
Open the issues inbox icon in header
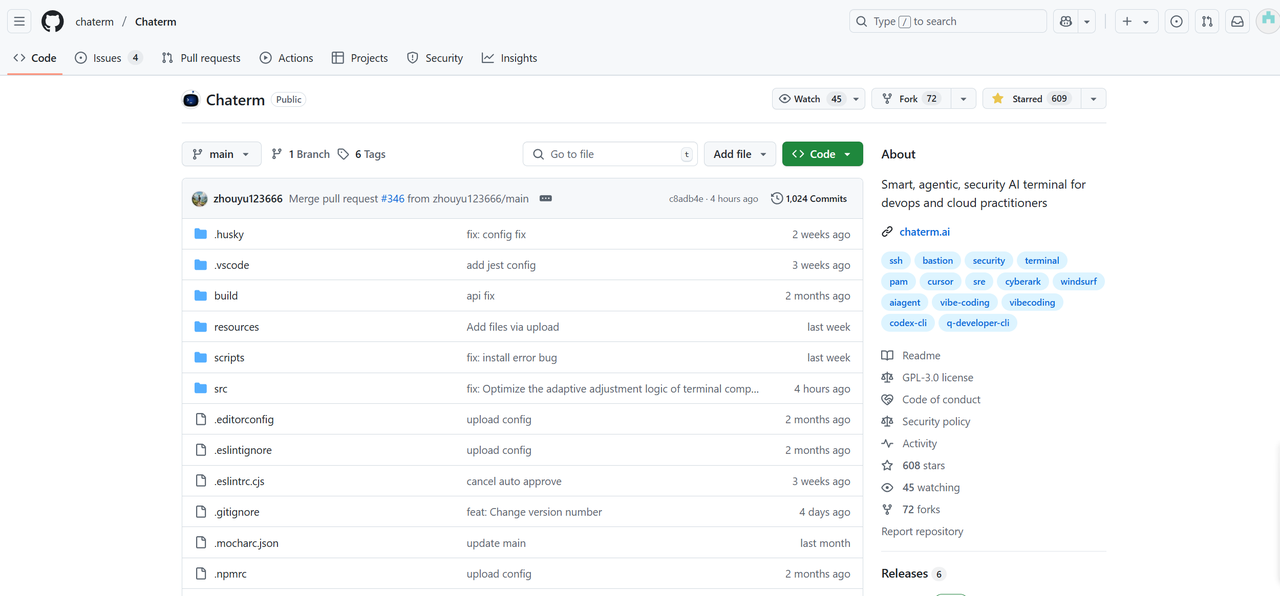coord(1177,21)
